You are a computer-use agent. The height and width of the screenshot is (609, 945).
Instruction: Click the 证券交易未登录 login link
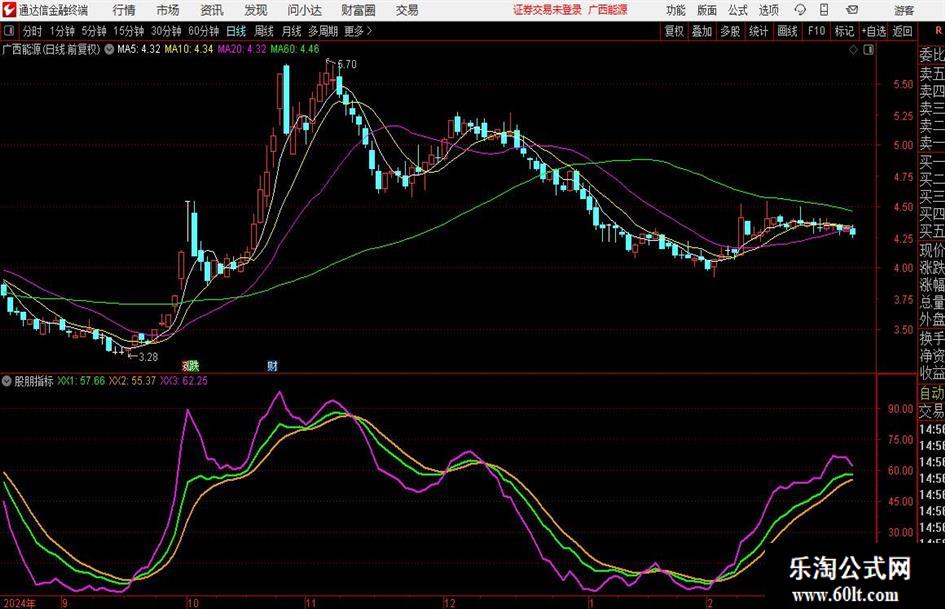pyautogui.click(x=547, y=10)
